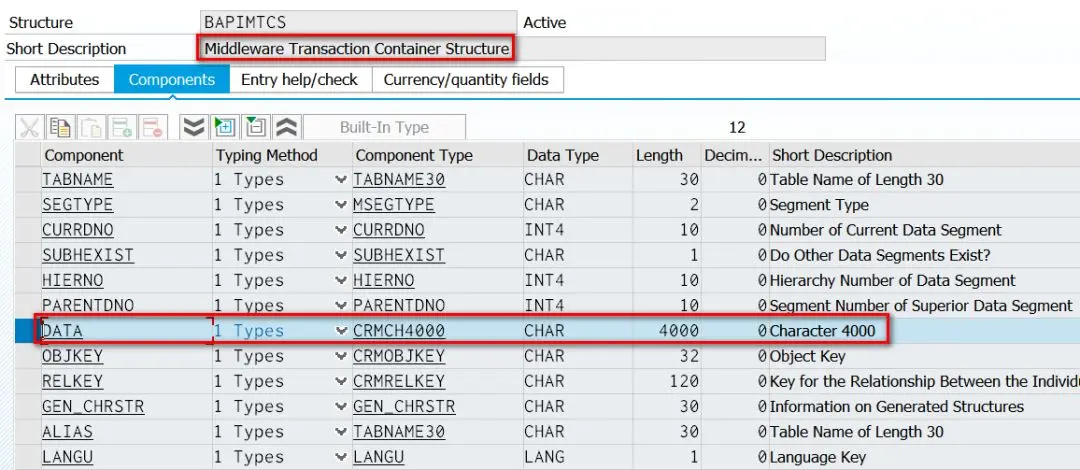This screenshot has height=470, width=1080.
Task: Open the Currency/quantity fields tab
Action: click(466, 80)
